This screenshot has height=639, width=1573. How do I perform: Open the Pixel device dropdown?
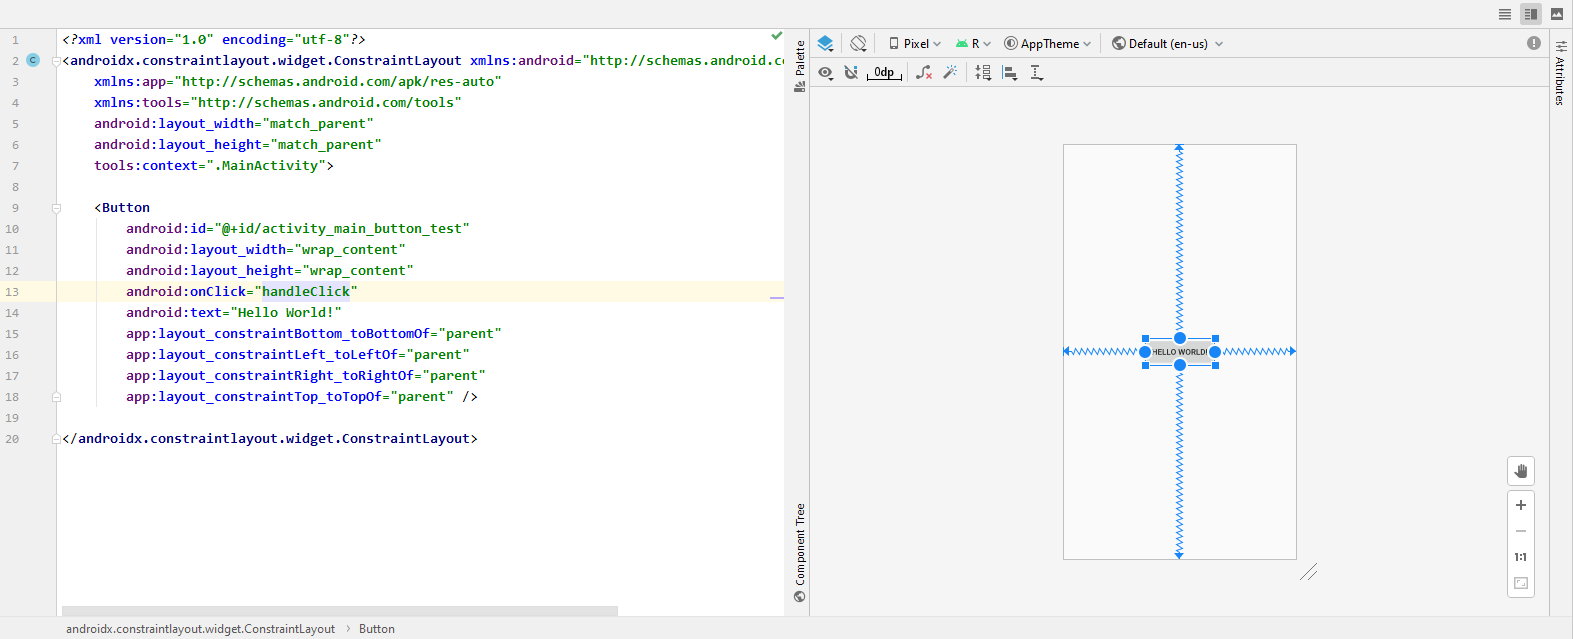point(915,43)
